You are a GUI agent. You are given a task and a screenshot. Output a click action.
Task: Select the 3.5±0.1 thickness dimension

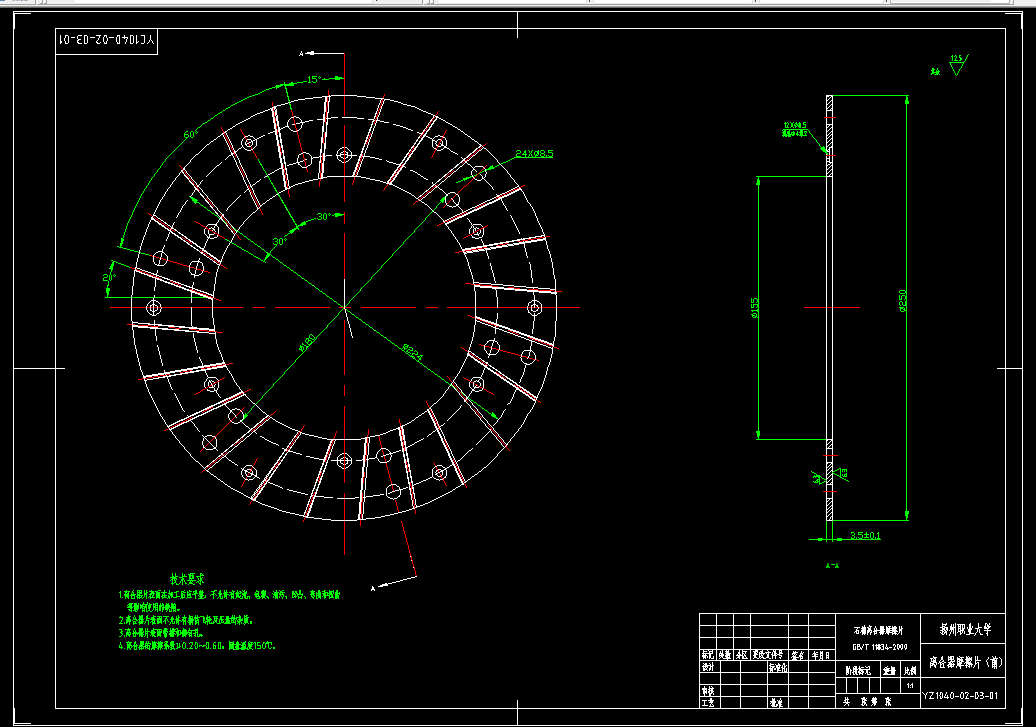865,535
